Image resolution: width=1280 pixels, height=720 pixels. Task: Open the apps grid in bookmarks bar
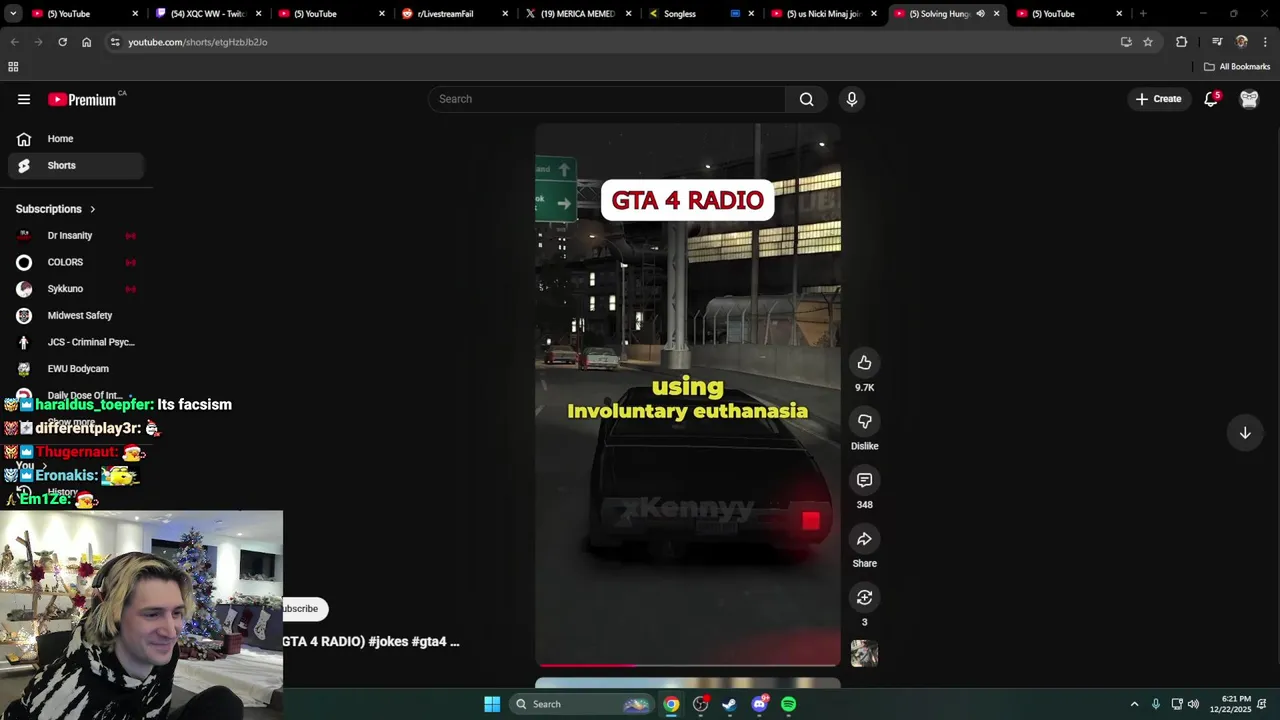click(13, 67)
